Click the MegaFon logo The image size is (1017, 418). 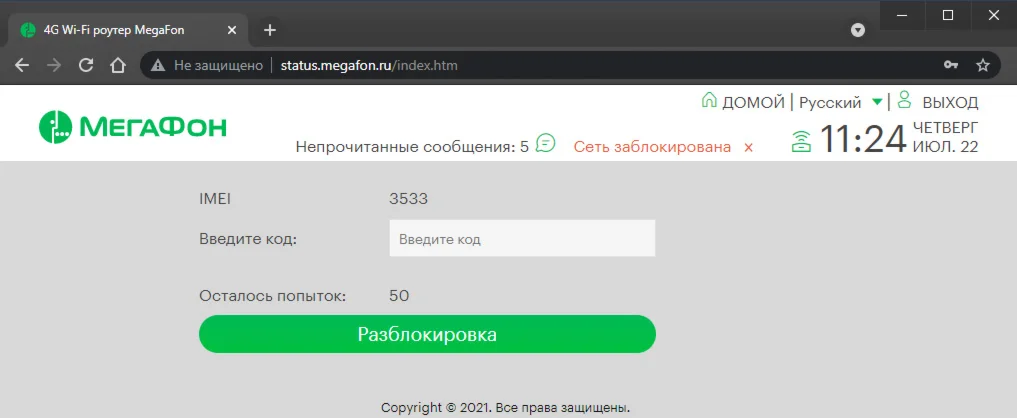click(x=133, y=127)
